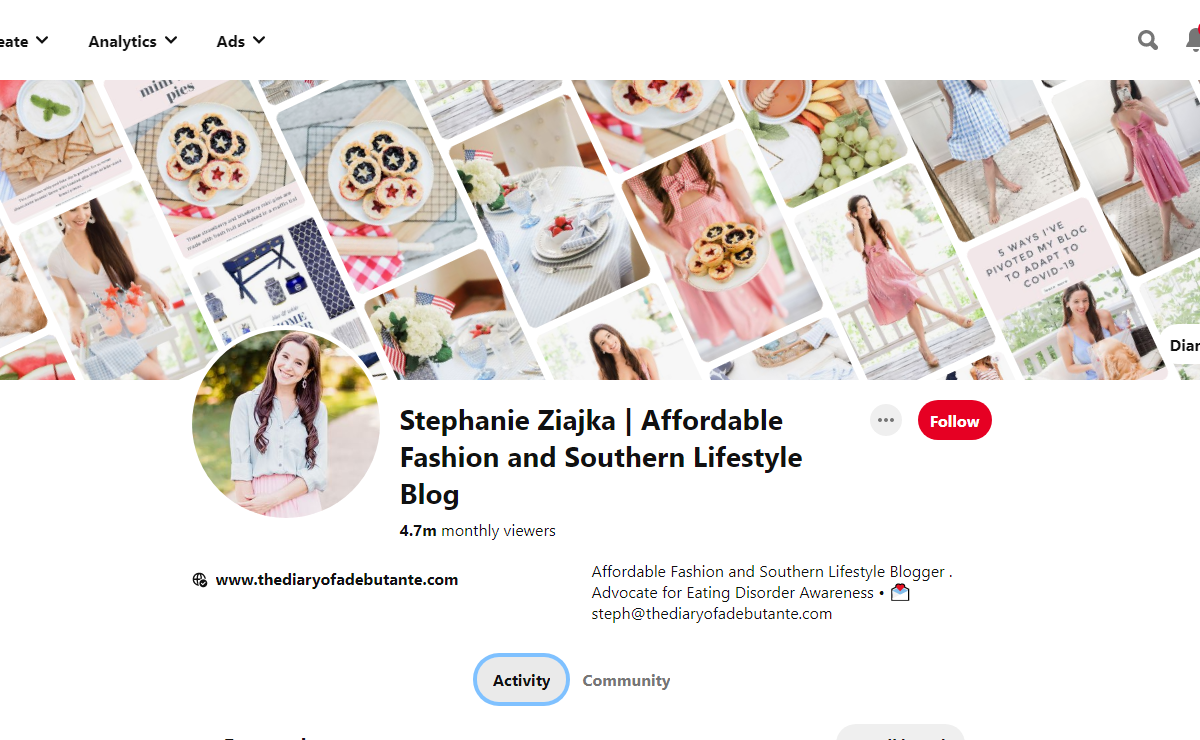Open the Create dropdown at top left

tap(24, 41)
